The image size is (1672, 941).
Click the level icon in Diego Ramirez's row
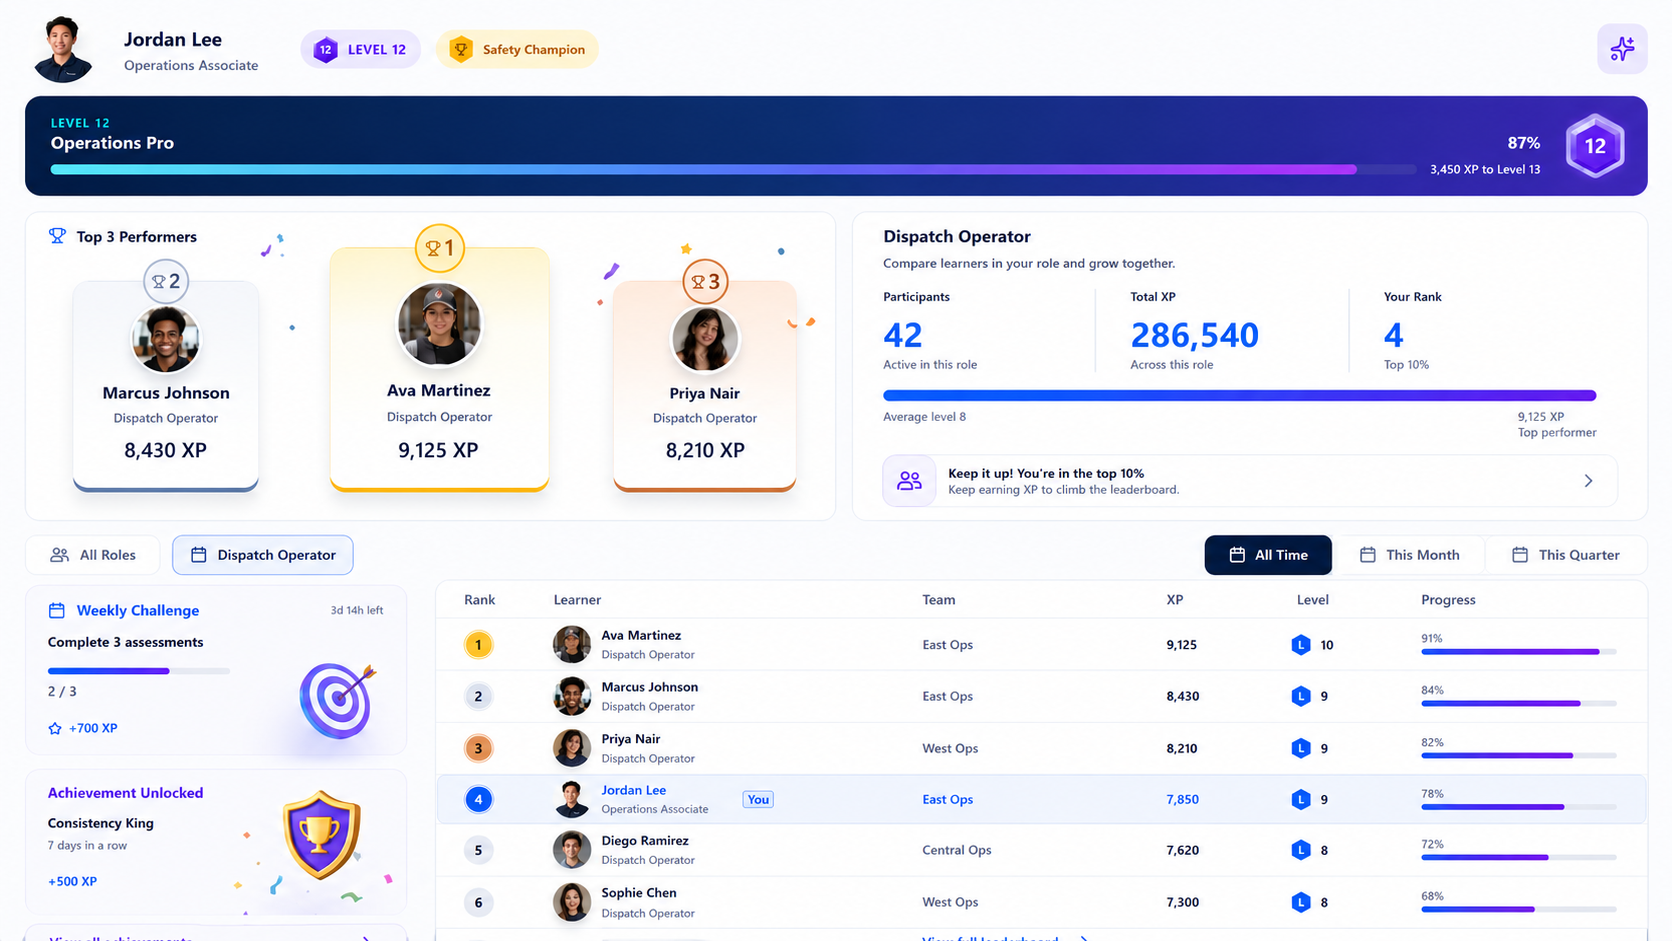coord(1301,850)
